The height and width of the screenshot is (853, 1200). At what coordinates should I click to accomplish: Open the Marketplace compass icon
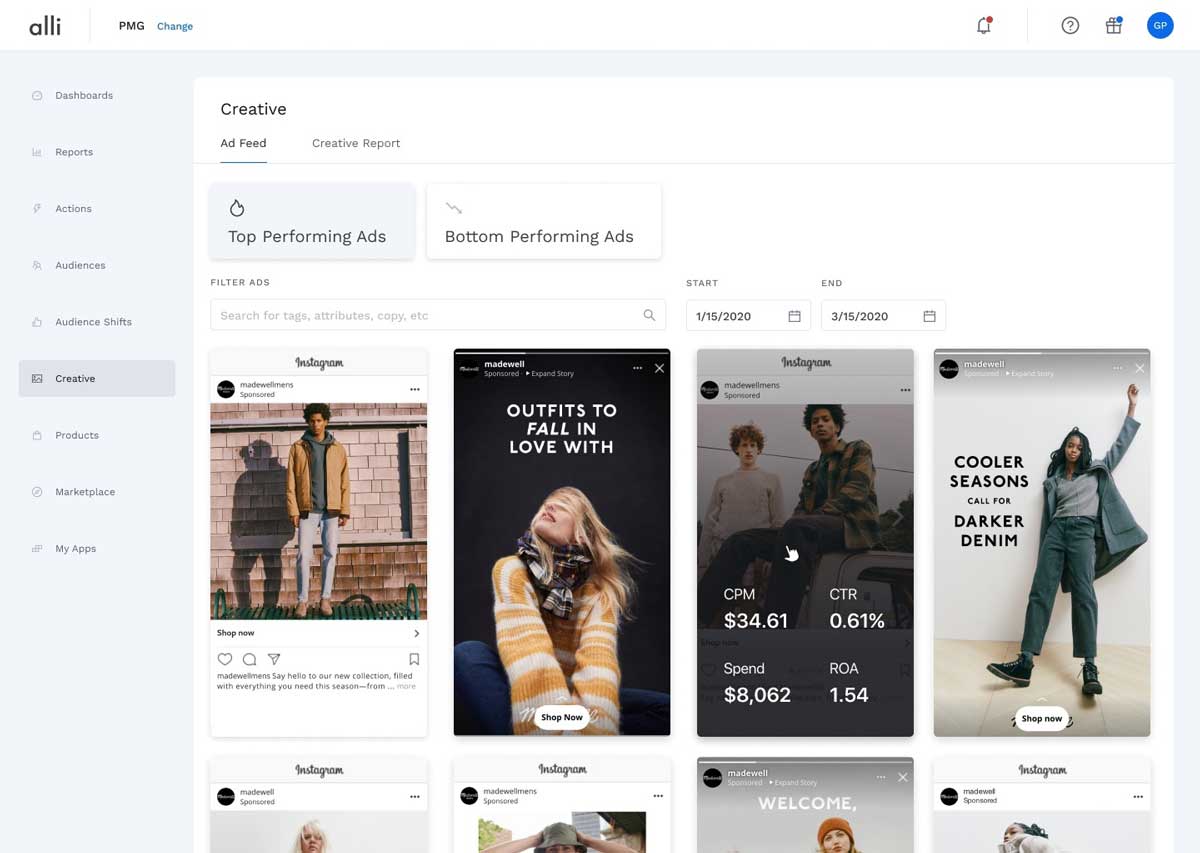(x=39, y=491)
